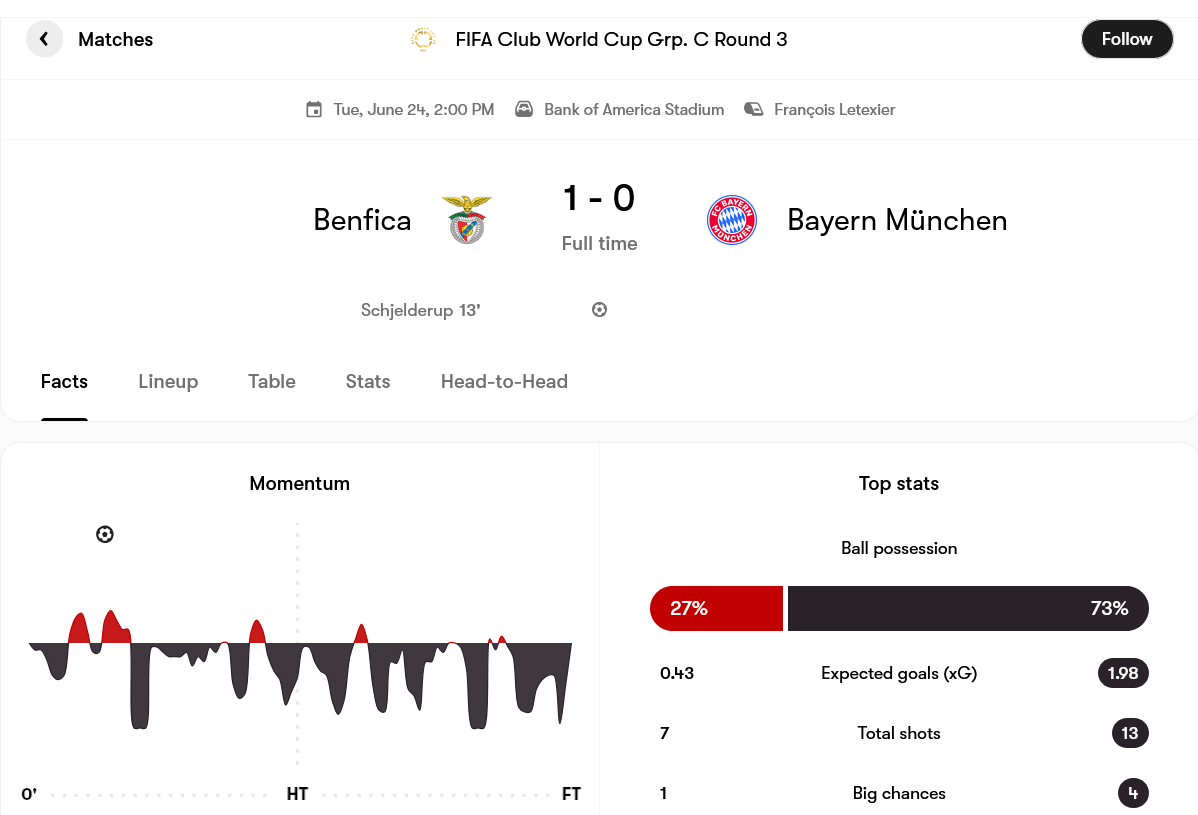Image resolution: width=1198 pixels, height=815 pixels.
Task: Switch to the Stats tab
Action: click(368, 381)
